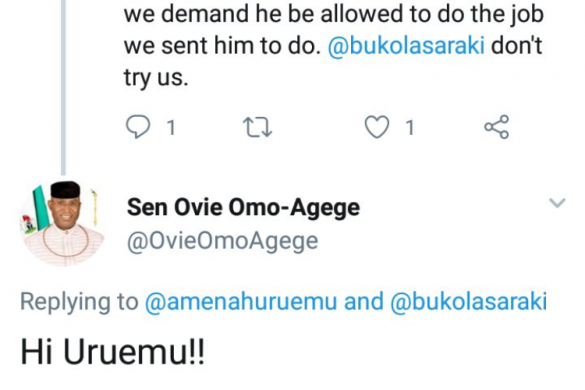The width and height of the screenshot is (585, 390).
Task: Open the Sen Ovie Omo-Agege display name
Action: 243,207
